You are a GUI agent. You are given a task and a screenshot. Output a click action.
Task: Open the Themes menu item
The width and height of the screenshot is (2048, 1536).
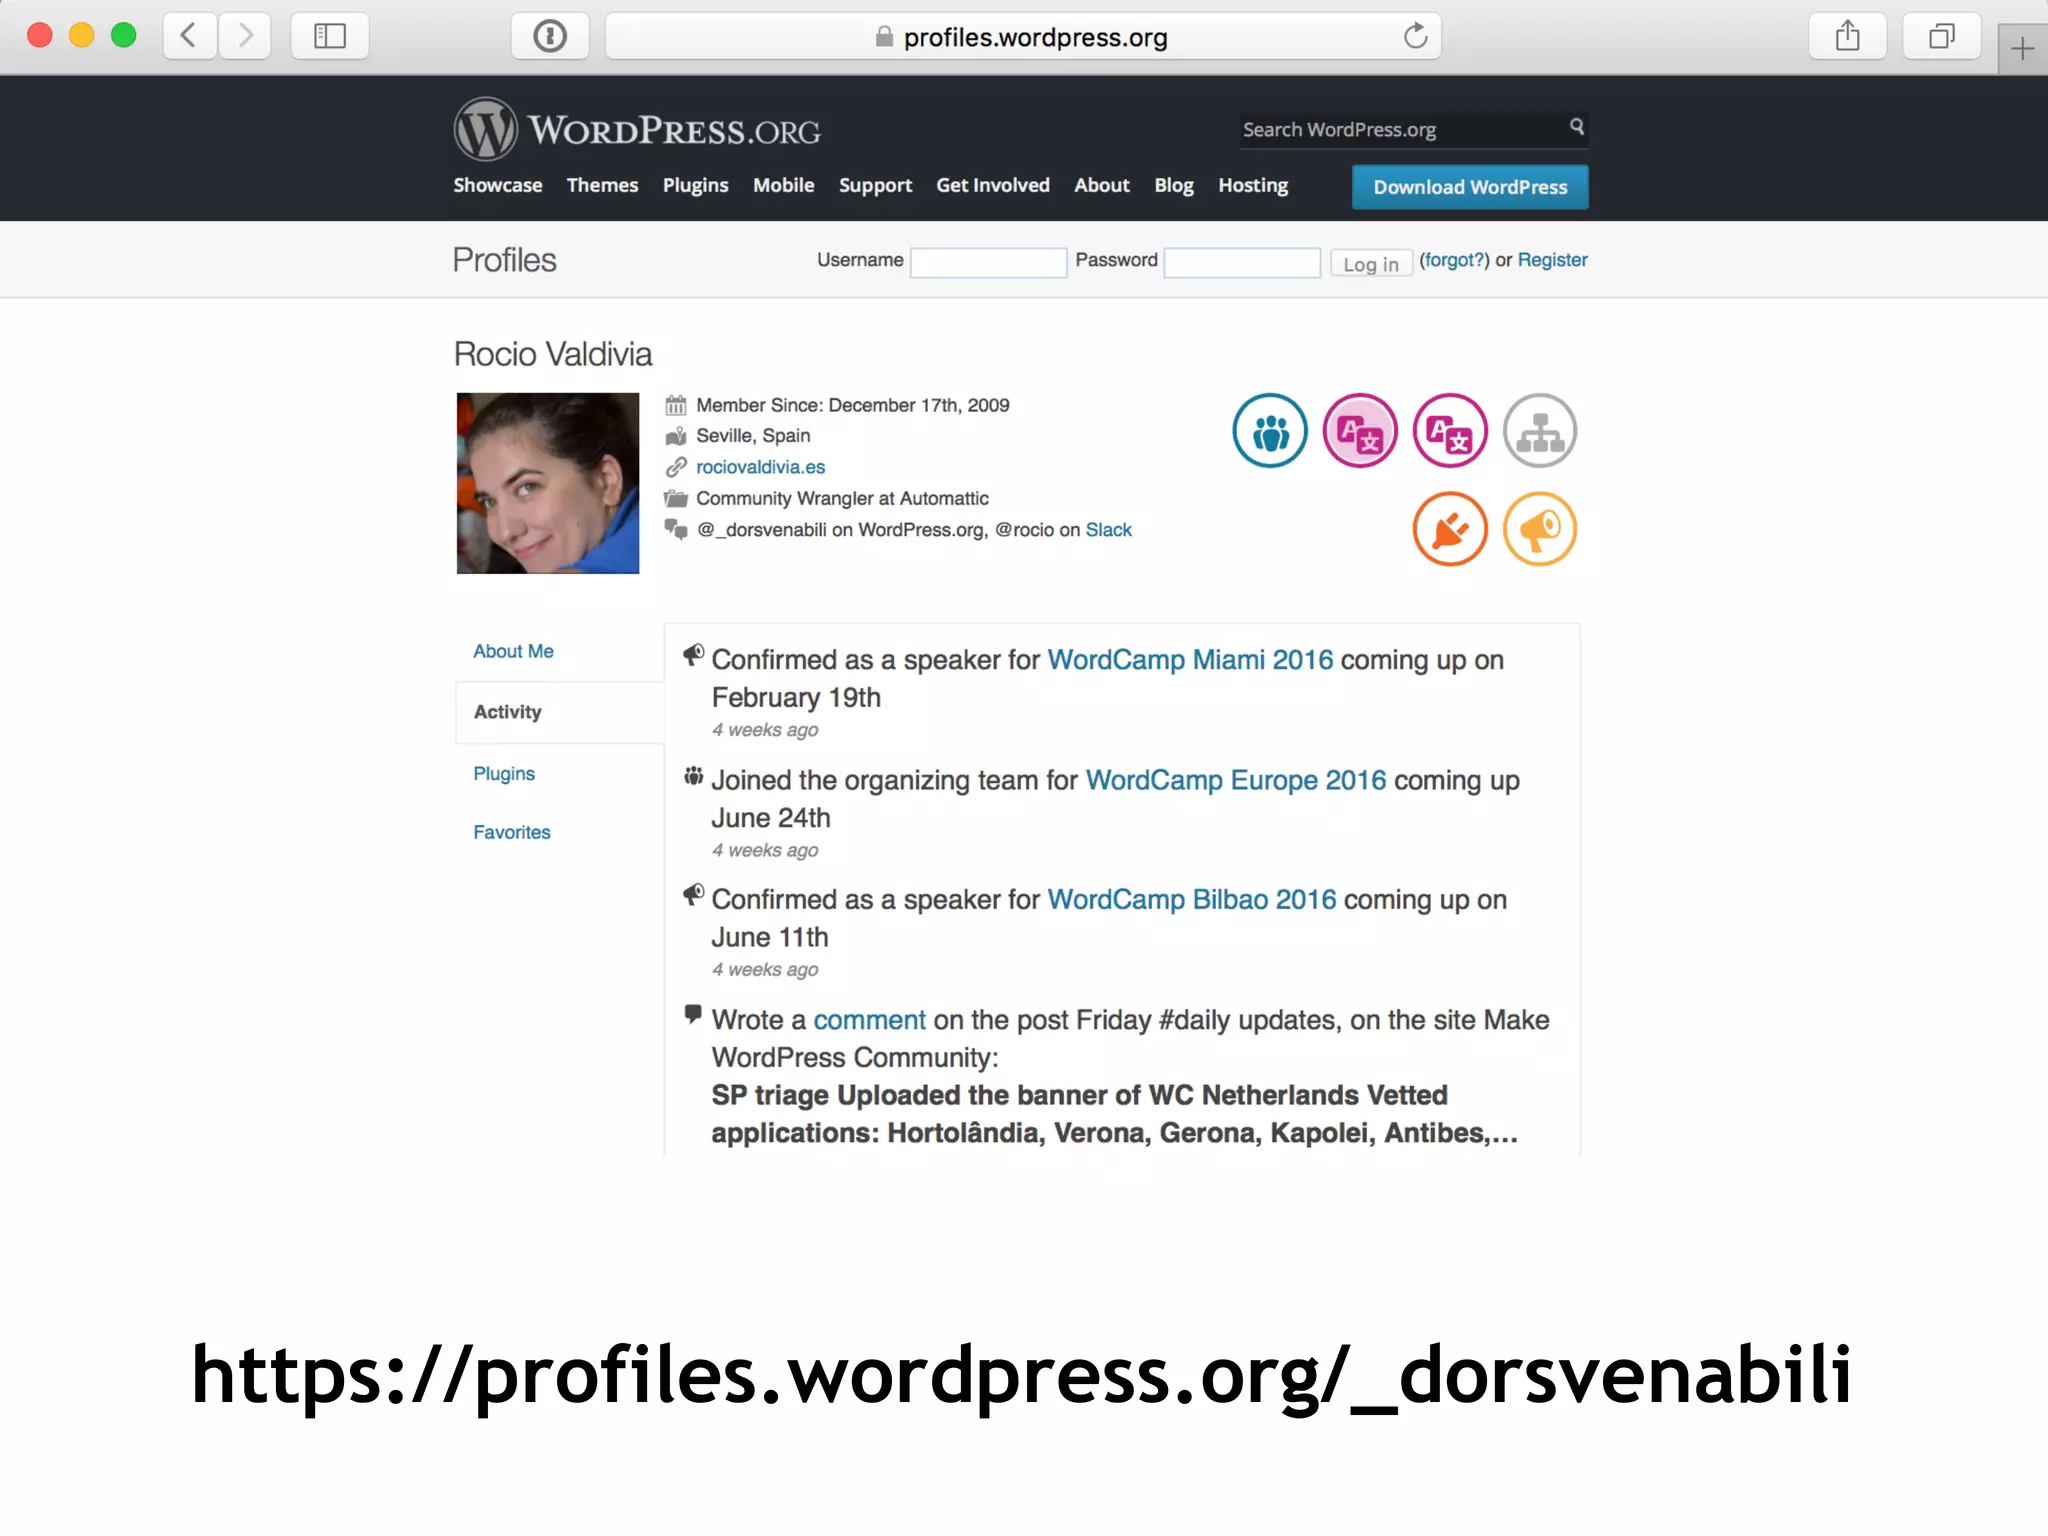coord(602,185)
